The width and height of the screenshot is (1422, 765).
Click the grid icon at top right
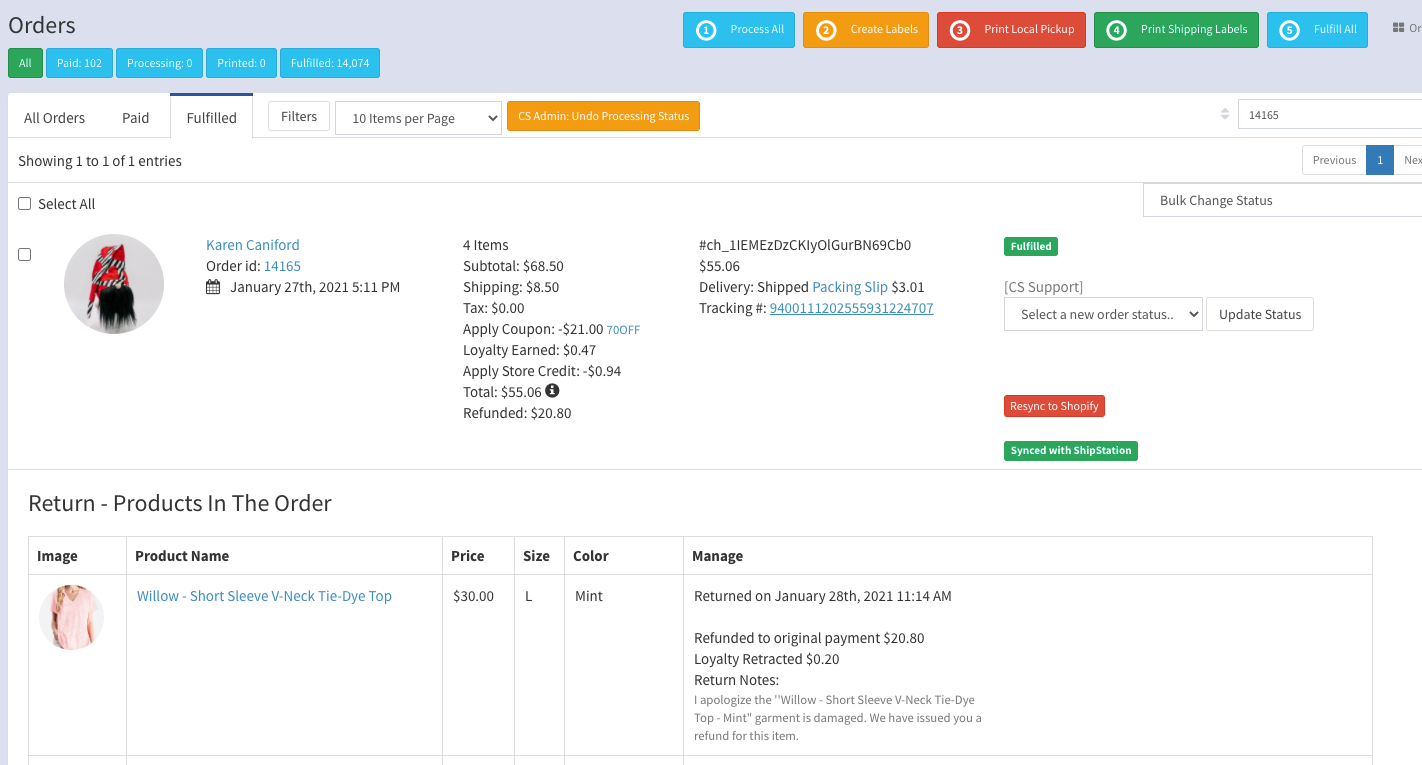coord(1398,28)
